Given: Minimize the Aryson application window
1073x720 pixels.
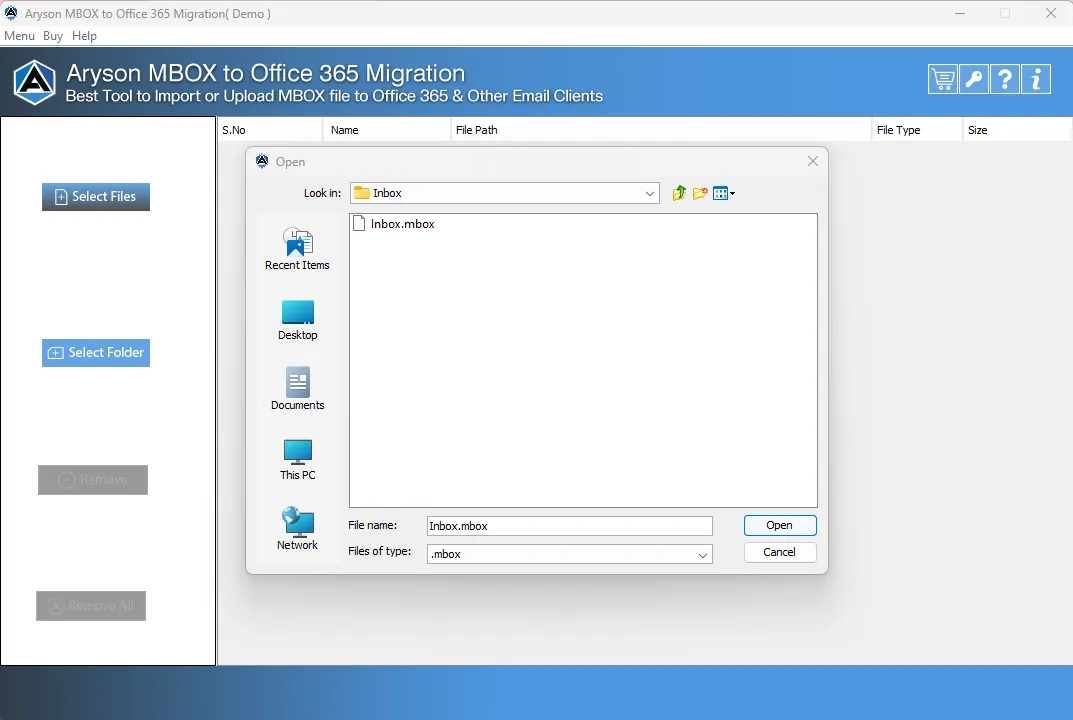Looking at the screenshot, I should pyautogui.click(x=960, y=13).
